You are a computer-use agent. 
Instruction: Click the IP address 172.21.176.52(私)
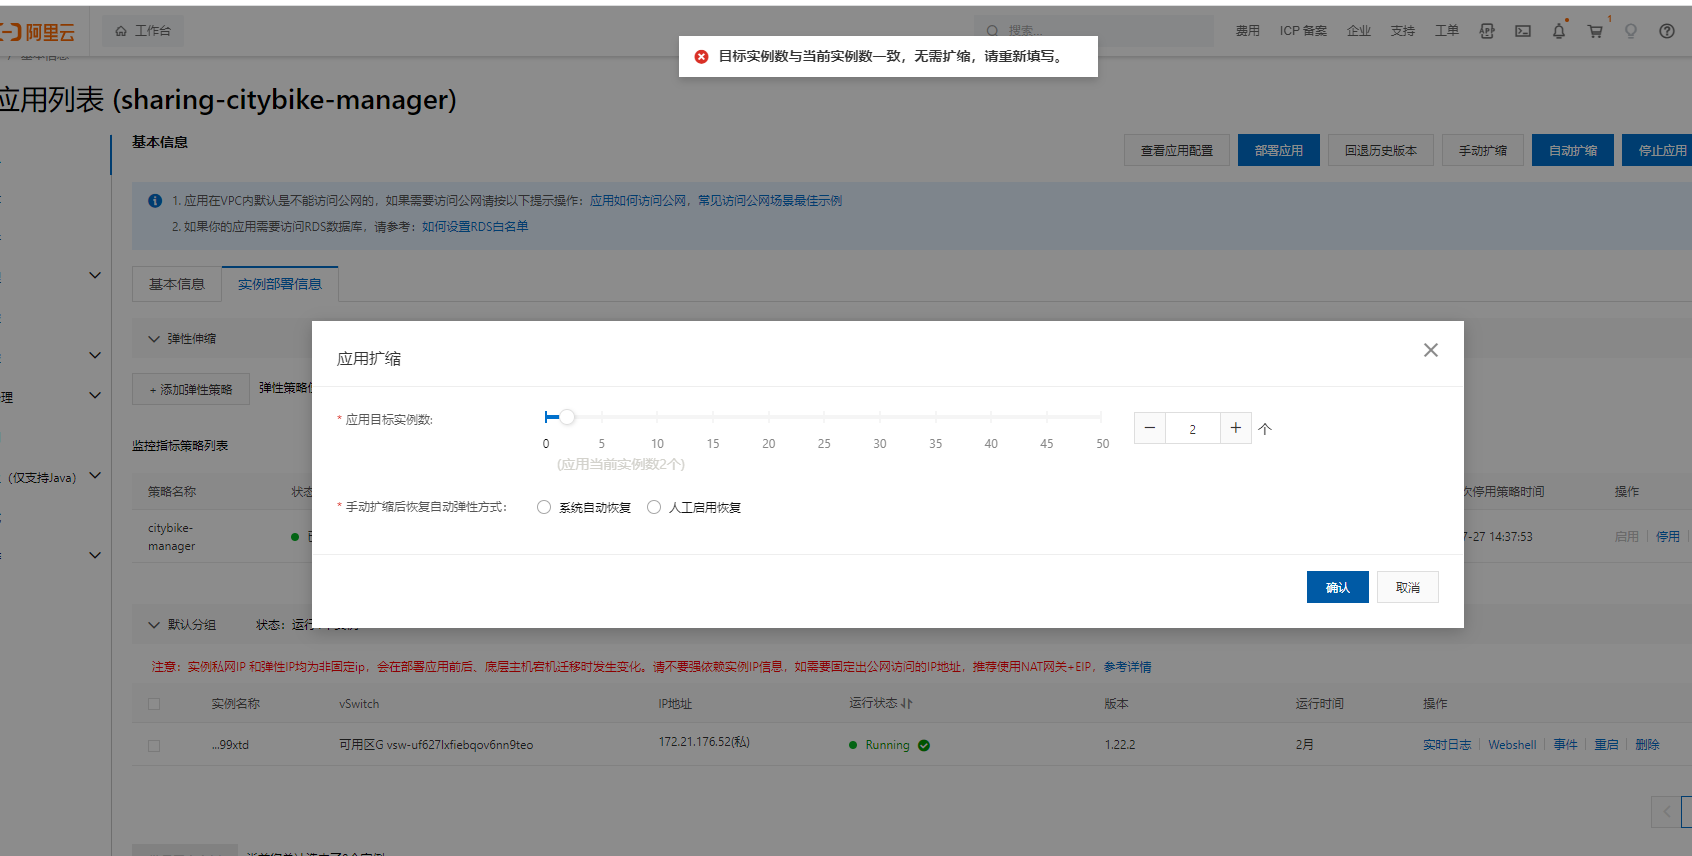coord(704,742)
